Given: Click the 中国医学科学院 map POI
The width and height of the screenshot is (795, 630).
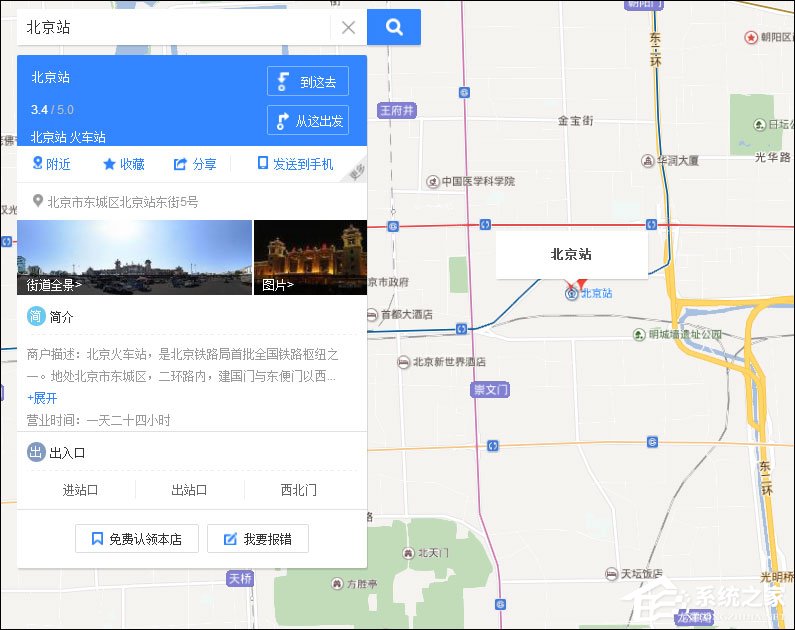Looking at the screenshot, I should point(471,181).
